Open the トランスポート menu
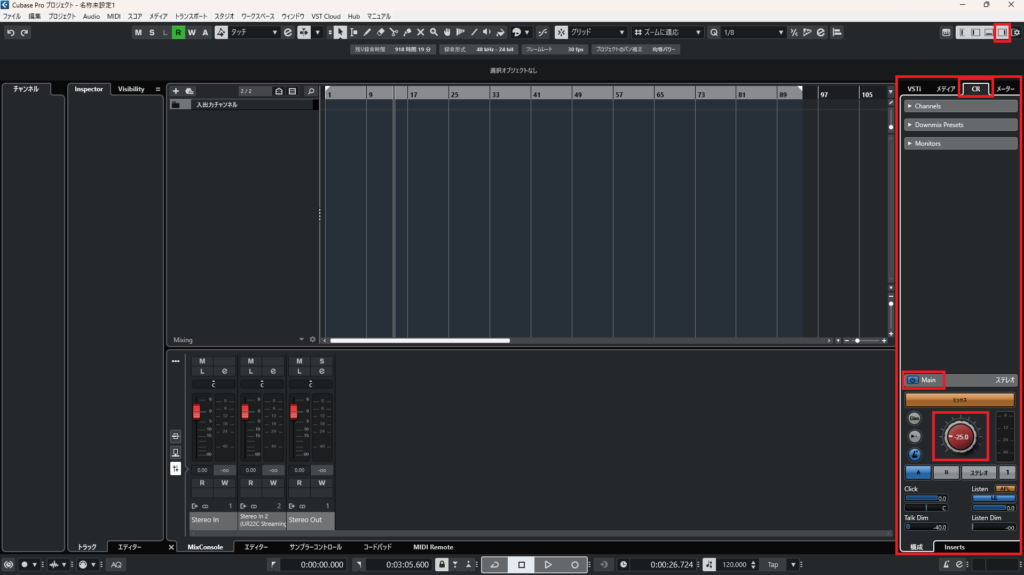 191,16
